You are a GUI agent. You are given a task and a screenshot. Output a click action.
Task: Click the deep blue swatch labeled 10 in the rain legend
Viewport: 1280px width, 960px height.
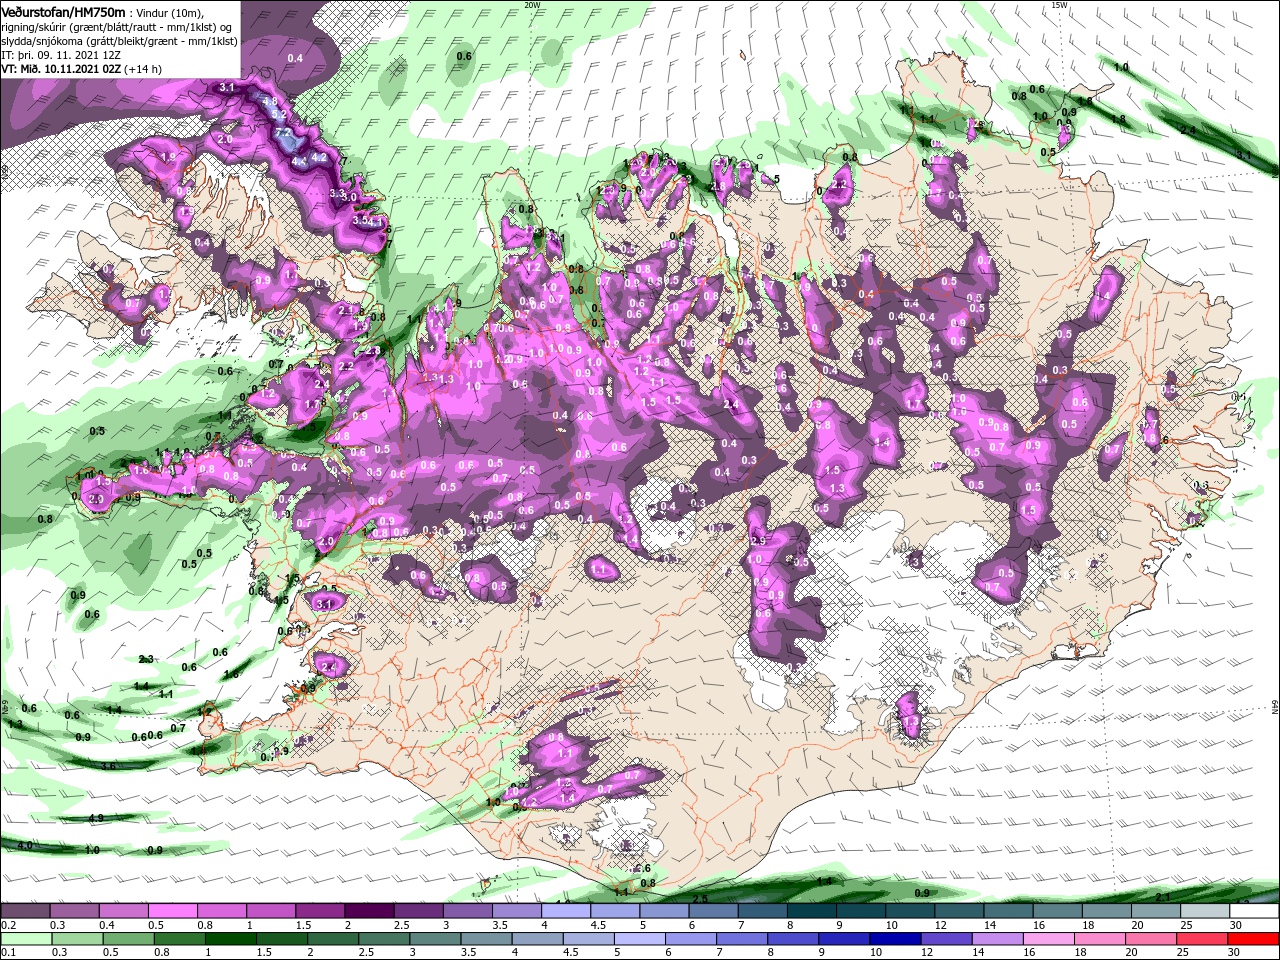click(x=895, y=938)
